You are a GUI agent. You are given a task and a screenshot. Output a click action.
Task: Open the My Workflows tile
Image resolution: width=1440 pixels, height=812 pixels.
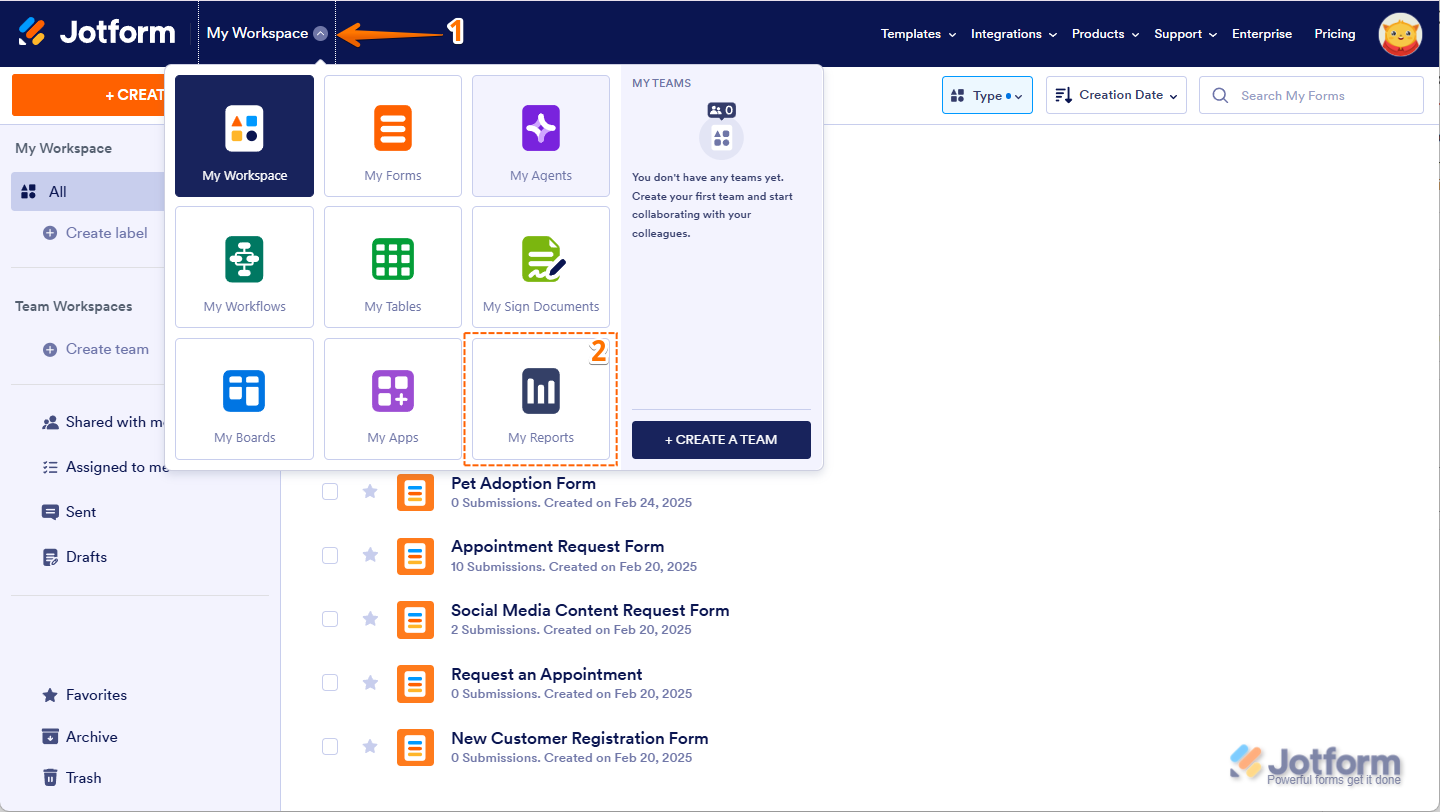click(244, 267)
